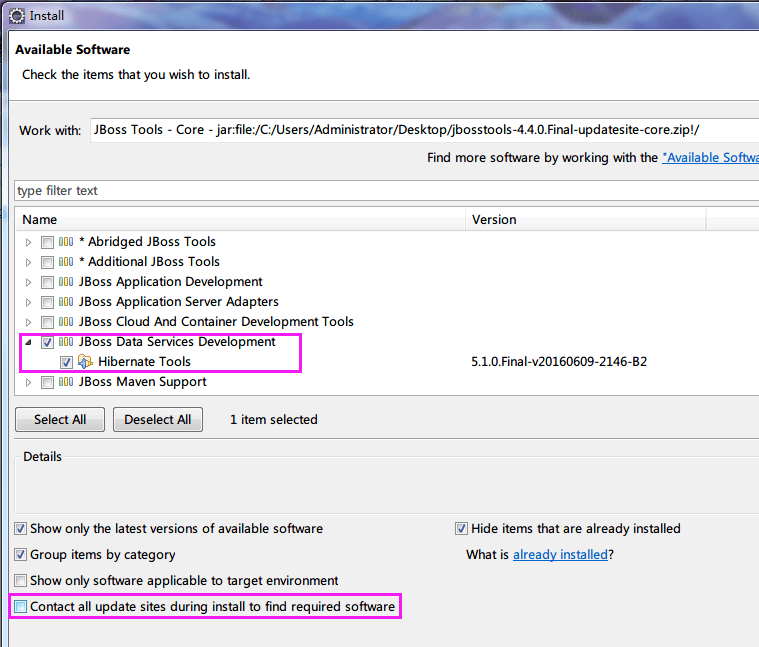Enable Show only software applicable to target environment
The width and height of the screenshot is (759, 647).
[x=20, y=580]
